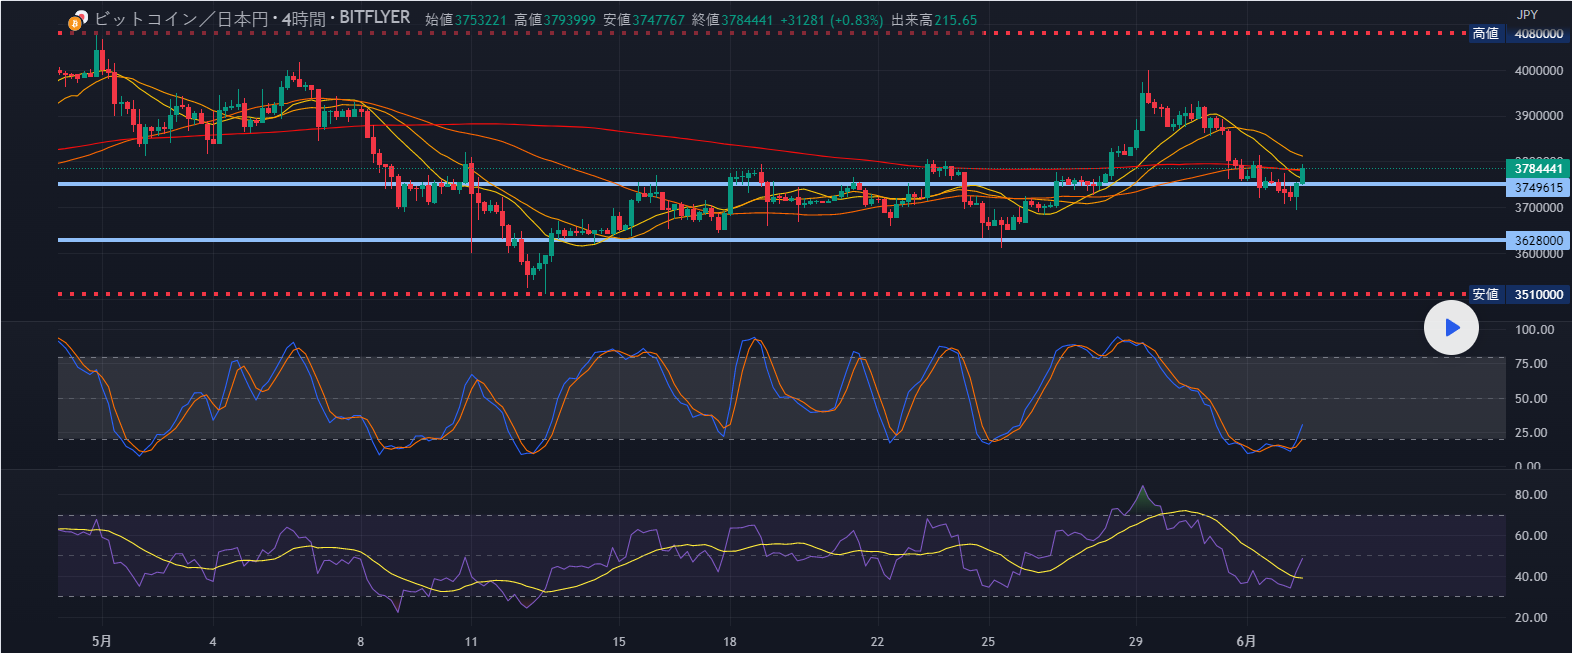Click the 80.00 level on RSI scale

[1530, 495]
